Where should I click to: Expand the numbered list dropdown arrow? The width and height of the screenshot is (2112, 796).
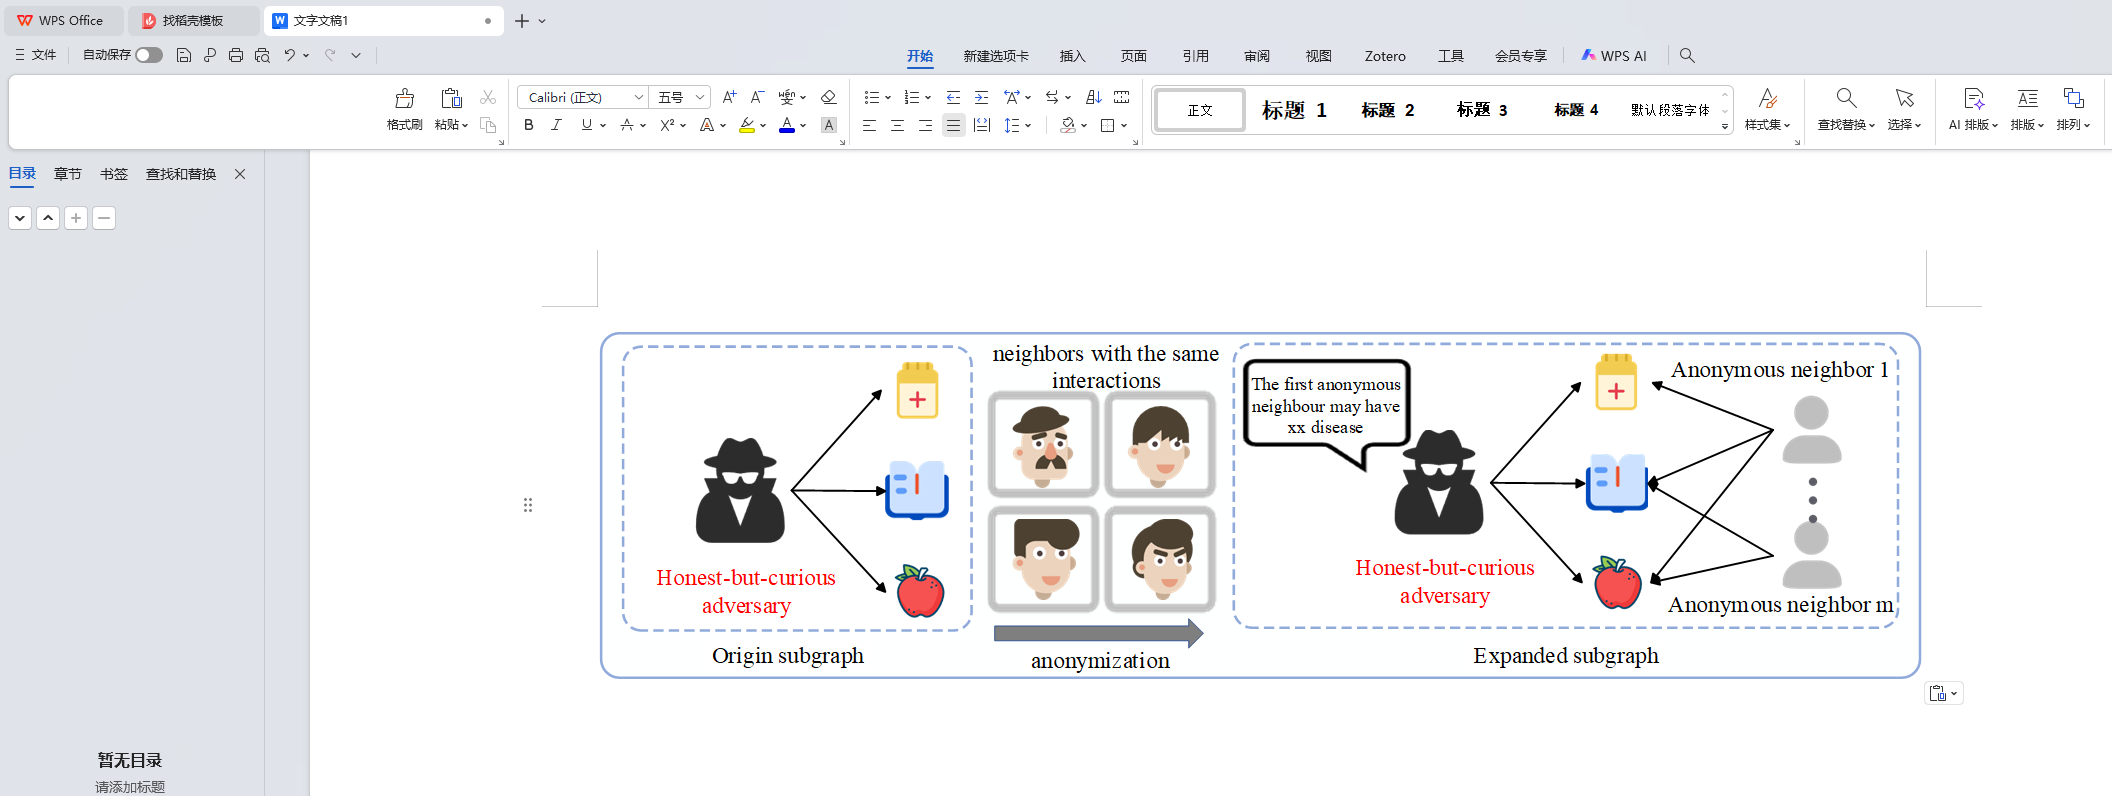(x=928, y=98)
